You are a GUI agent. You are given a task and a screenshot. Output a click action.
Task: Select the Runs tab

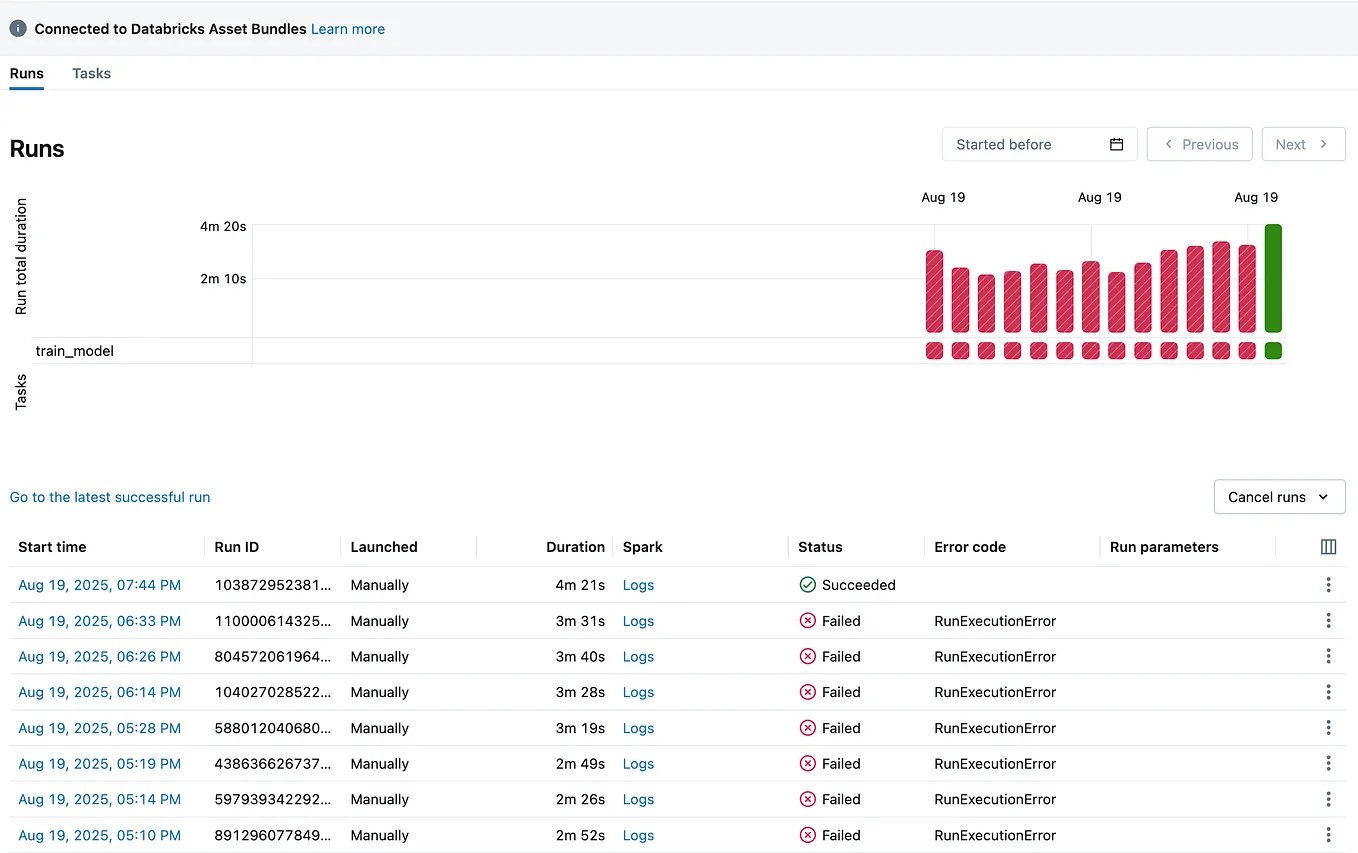(26, 73)
